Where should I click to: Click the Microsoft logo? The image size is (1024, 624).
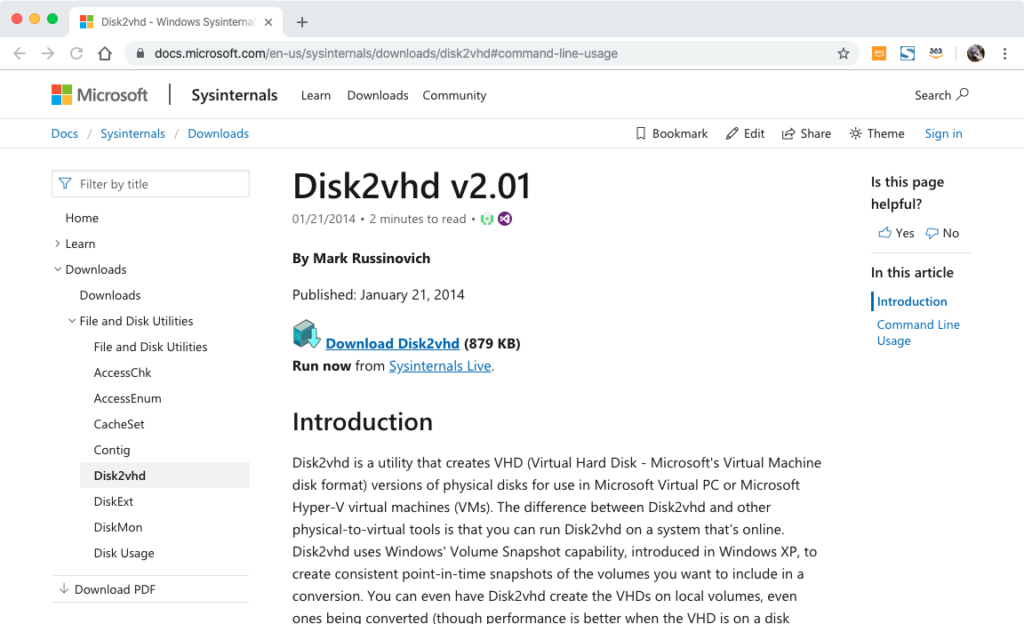point(99,95)
